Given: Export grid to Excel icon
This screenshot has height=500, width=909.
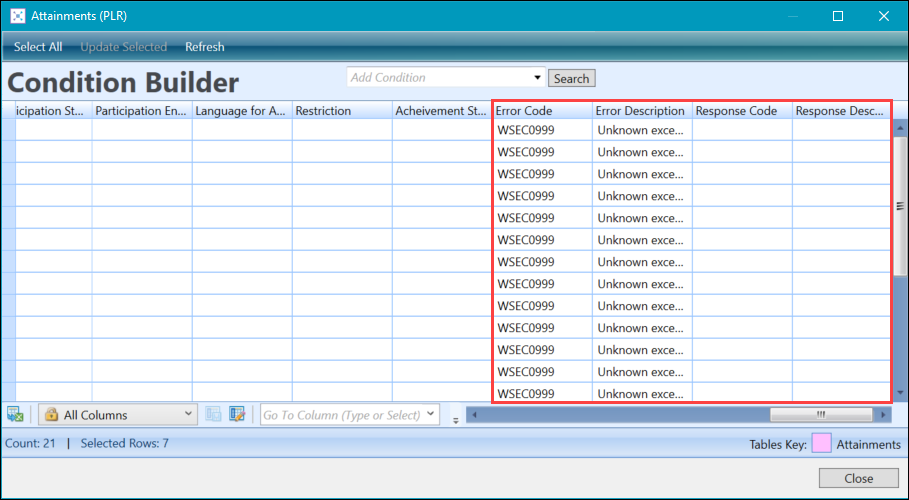Looking at the screenshot, I should 15,414.
